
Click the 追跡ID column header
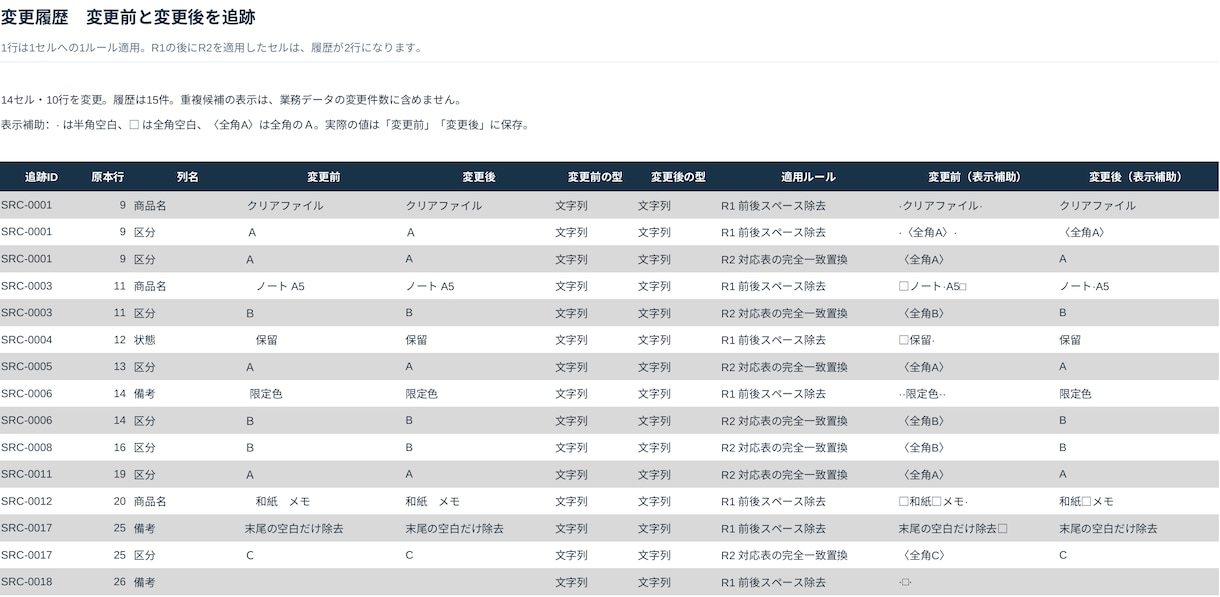point(42,177)
